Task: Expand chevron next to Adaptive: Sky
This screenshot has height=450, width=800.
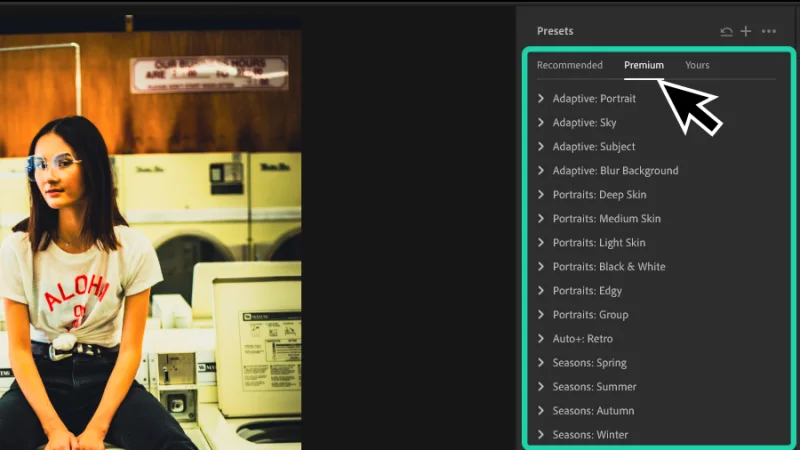Action: [x=541, y=122]
